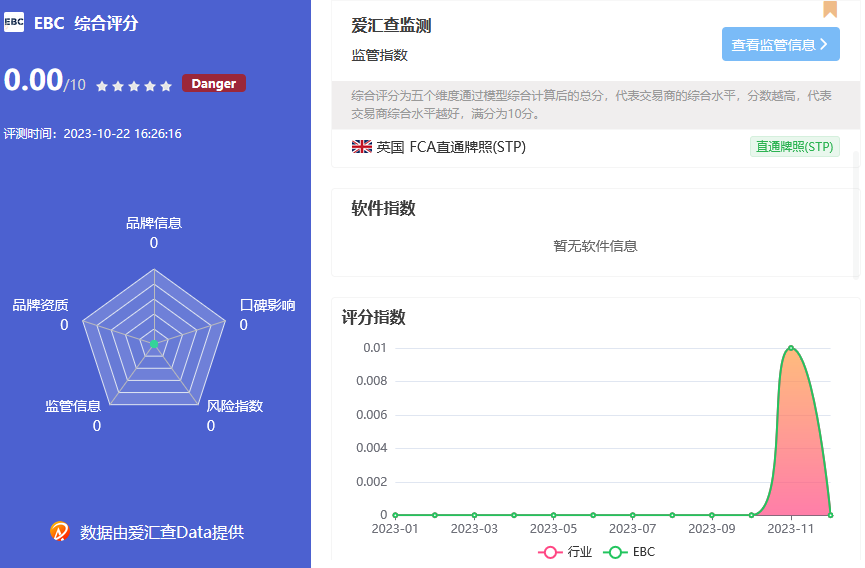Click the 爱汇查 Data logo icon
Screen dimensions: 865x568
[x=60, y=532]
